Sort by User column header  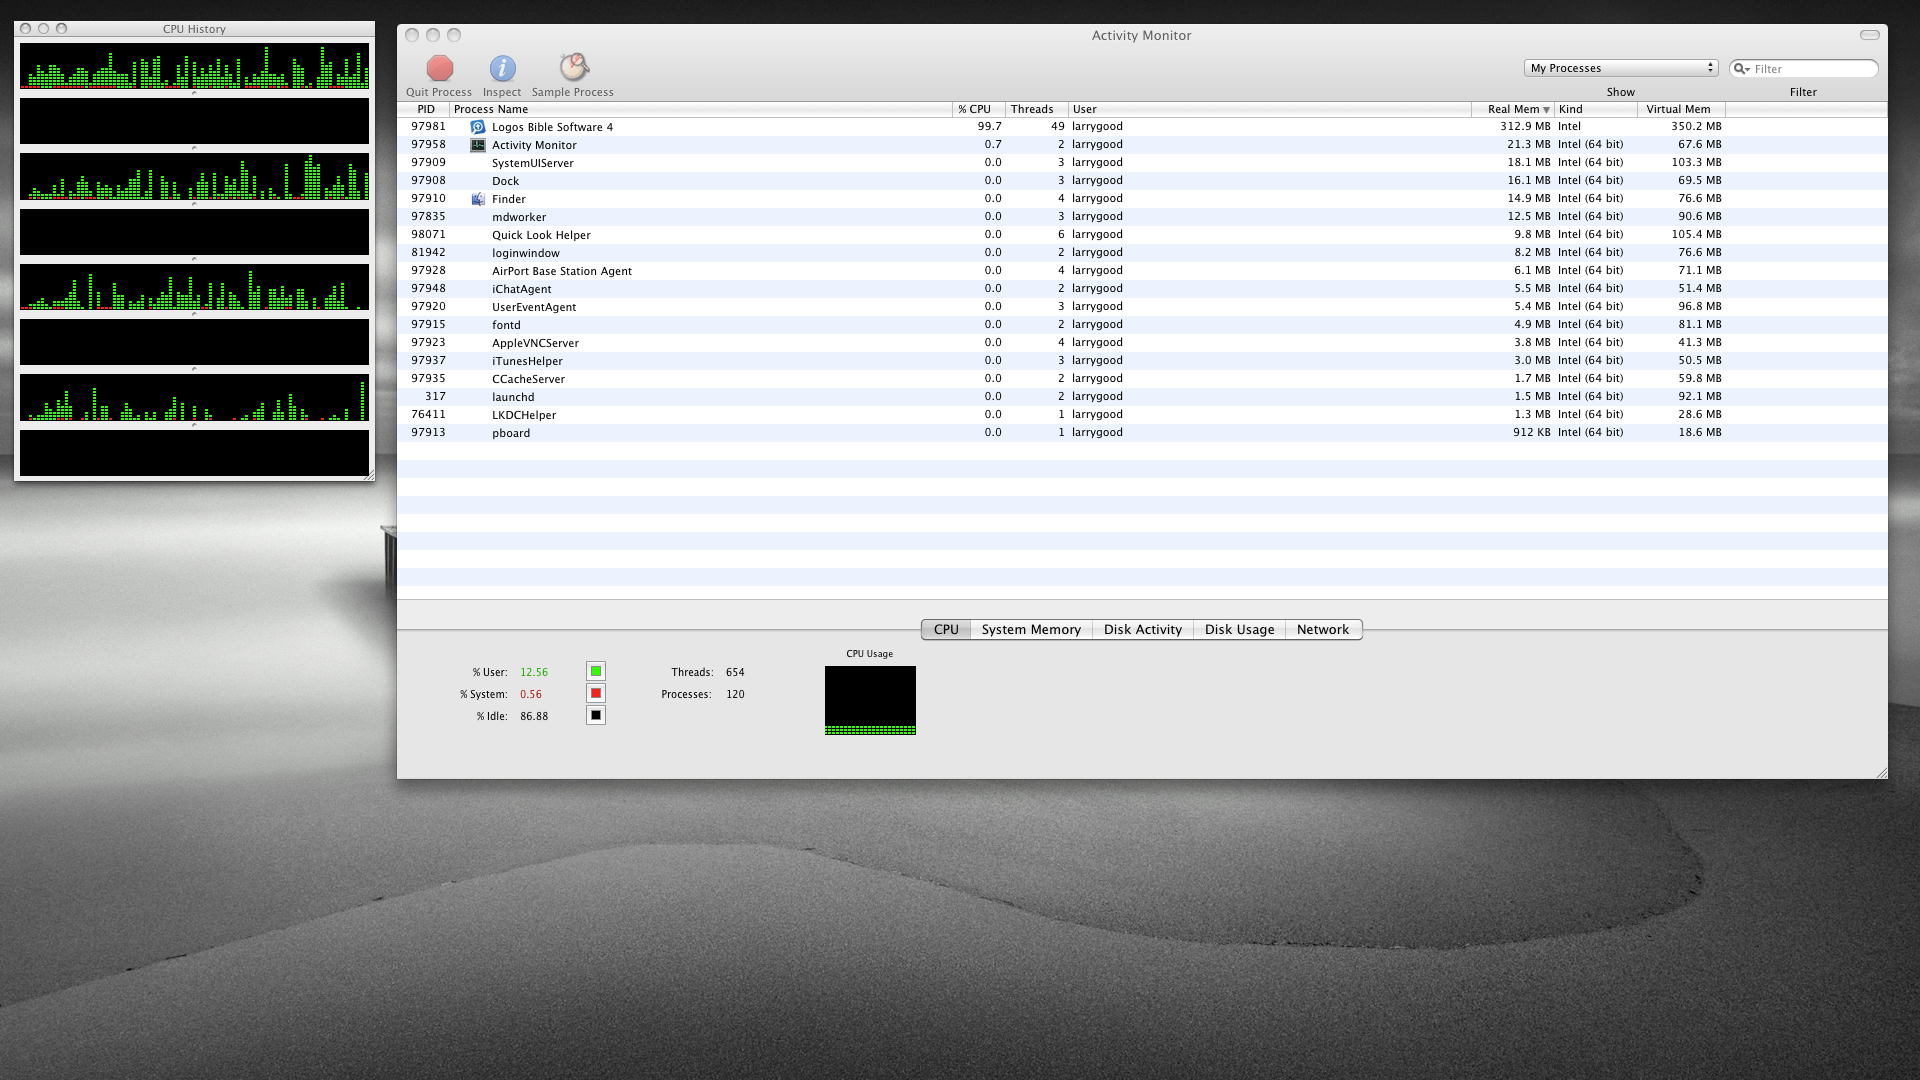[1269, 109]
